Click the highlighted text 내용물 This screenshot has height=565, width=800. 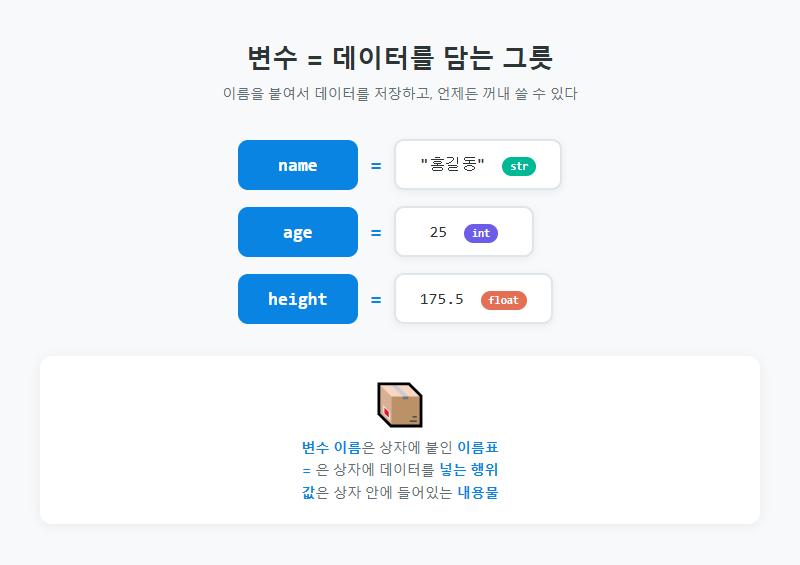pyautogui.click(x=478, y=493)
